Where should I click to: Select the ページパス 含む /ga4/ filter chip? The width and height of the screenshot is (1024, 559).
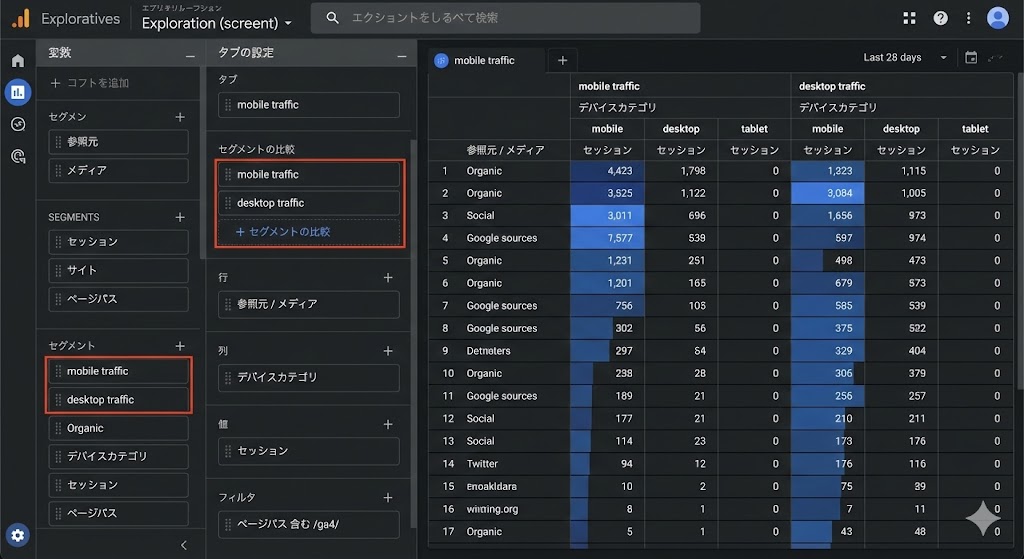[x=309, y=524]
